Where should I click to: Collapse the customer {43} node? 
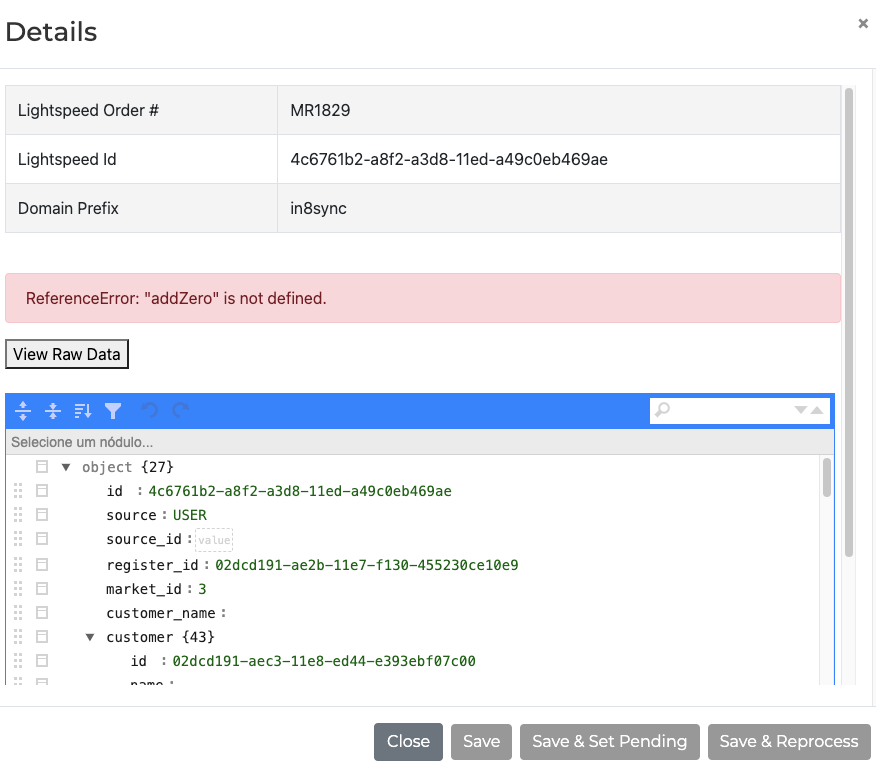tap(90, 637)
